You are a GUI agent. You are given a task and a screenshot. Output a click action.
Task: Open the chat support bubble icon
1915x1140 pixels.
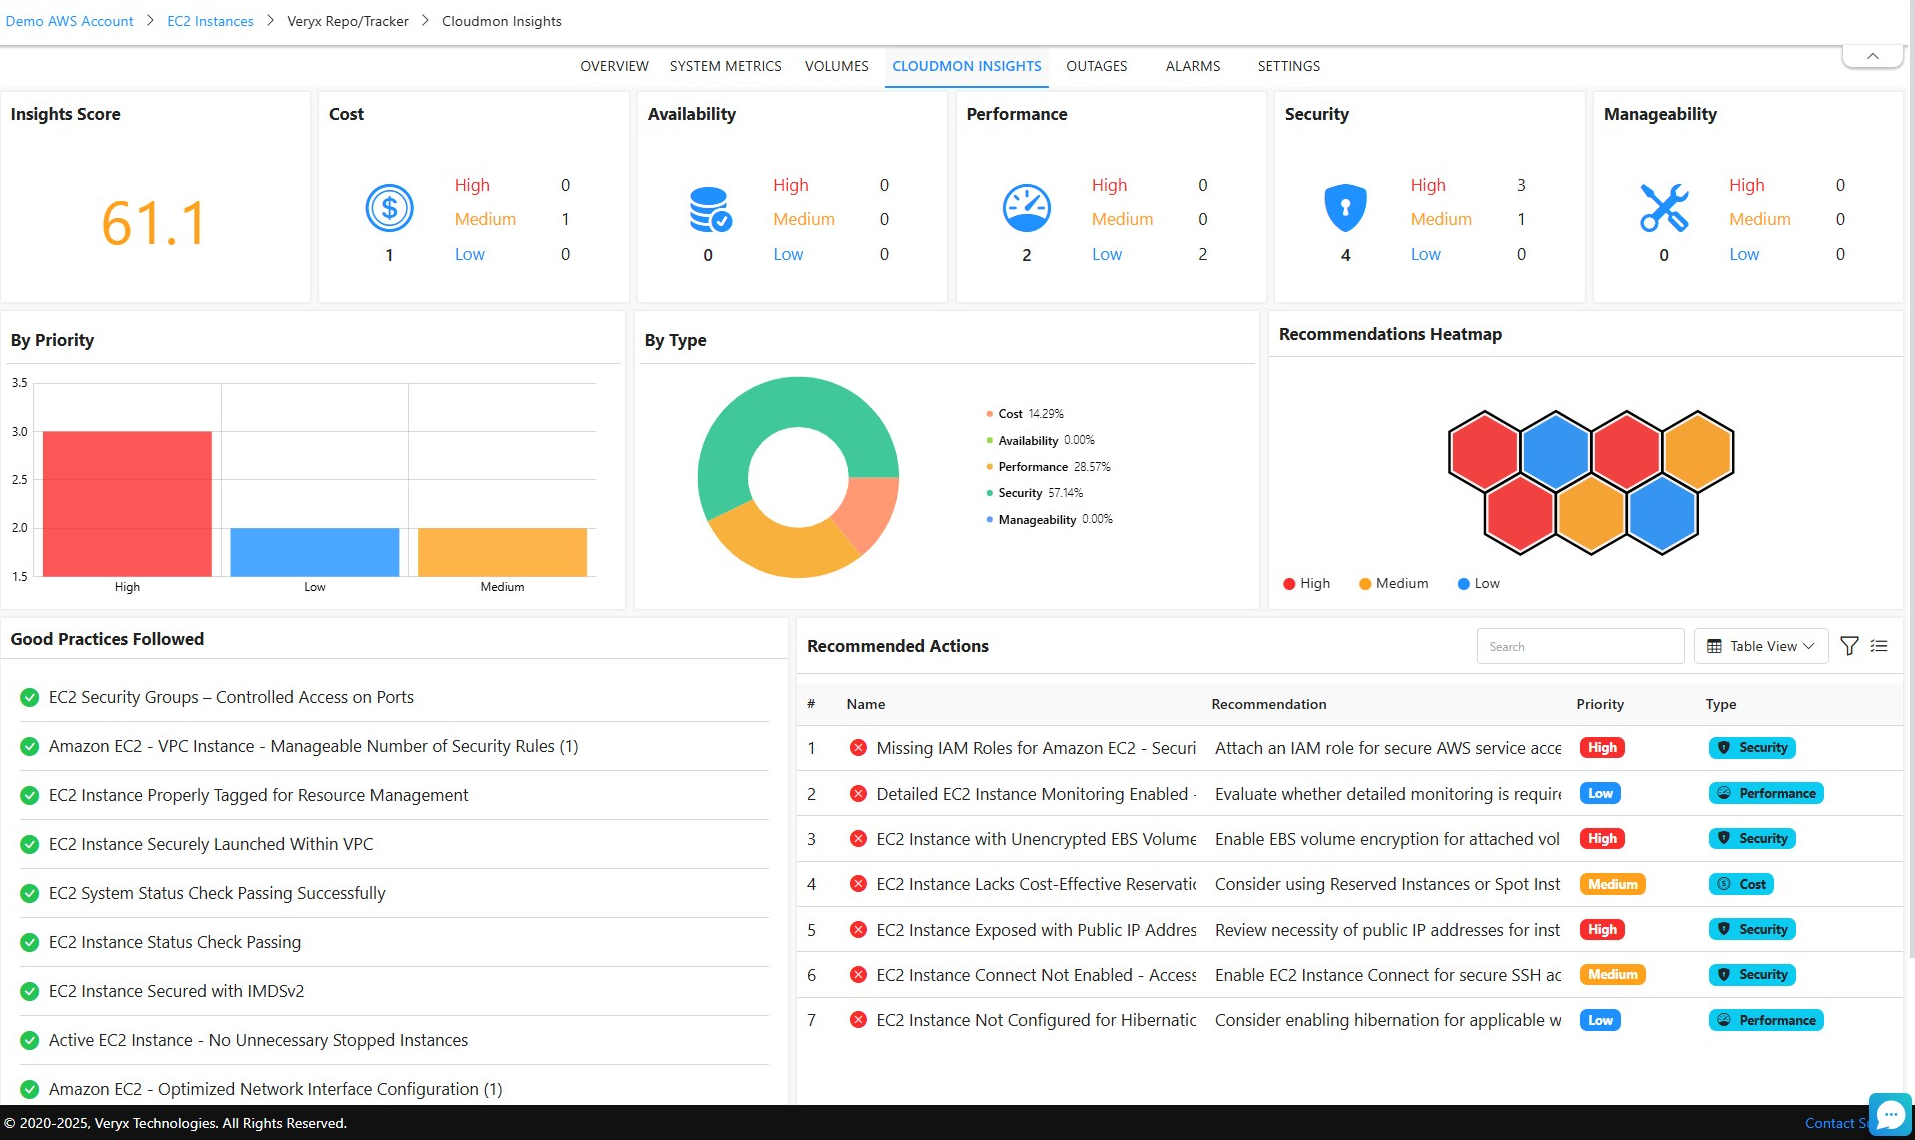pyautogui.click(x=1889, y=1114)
